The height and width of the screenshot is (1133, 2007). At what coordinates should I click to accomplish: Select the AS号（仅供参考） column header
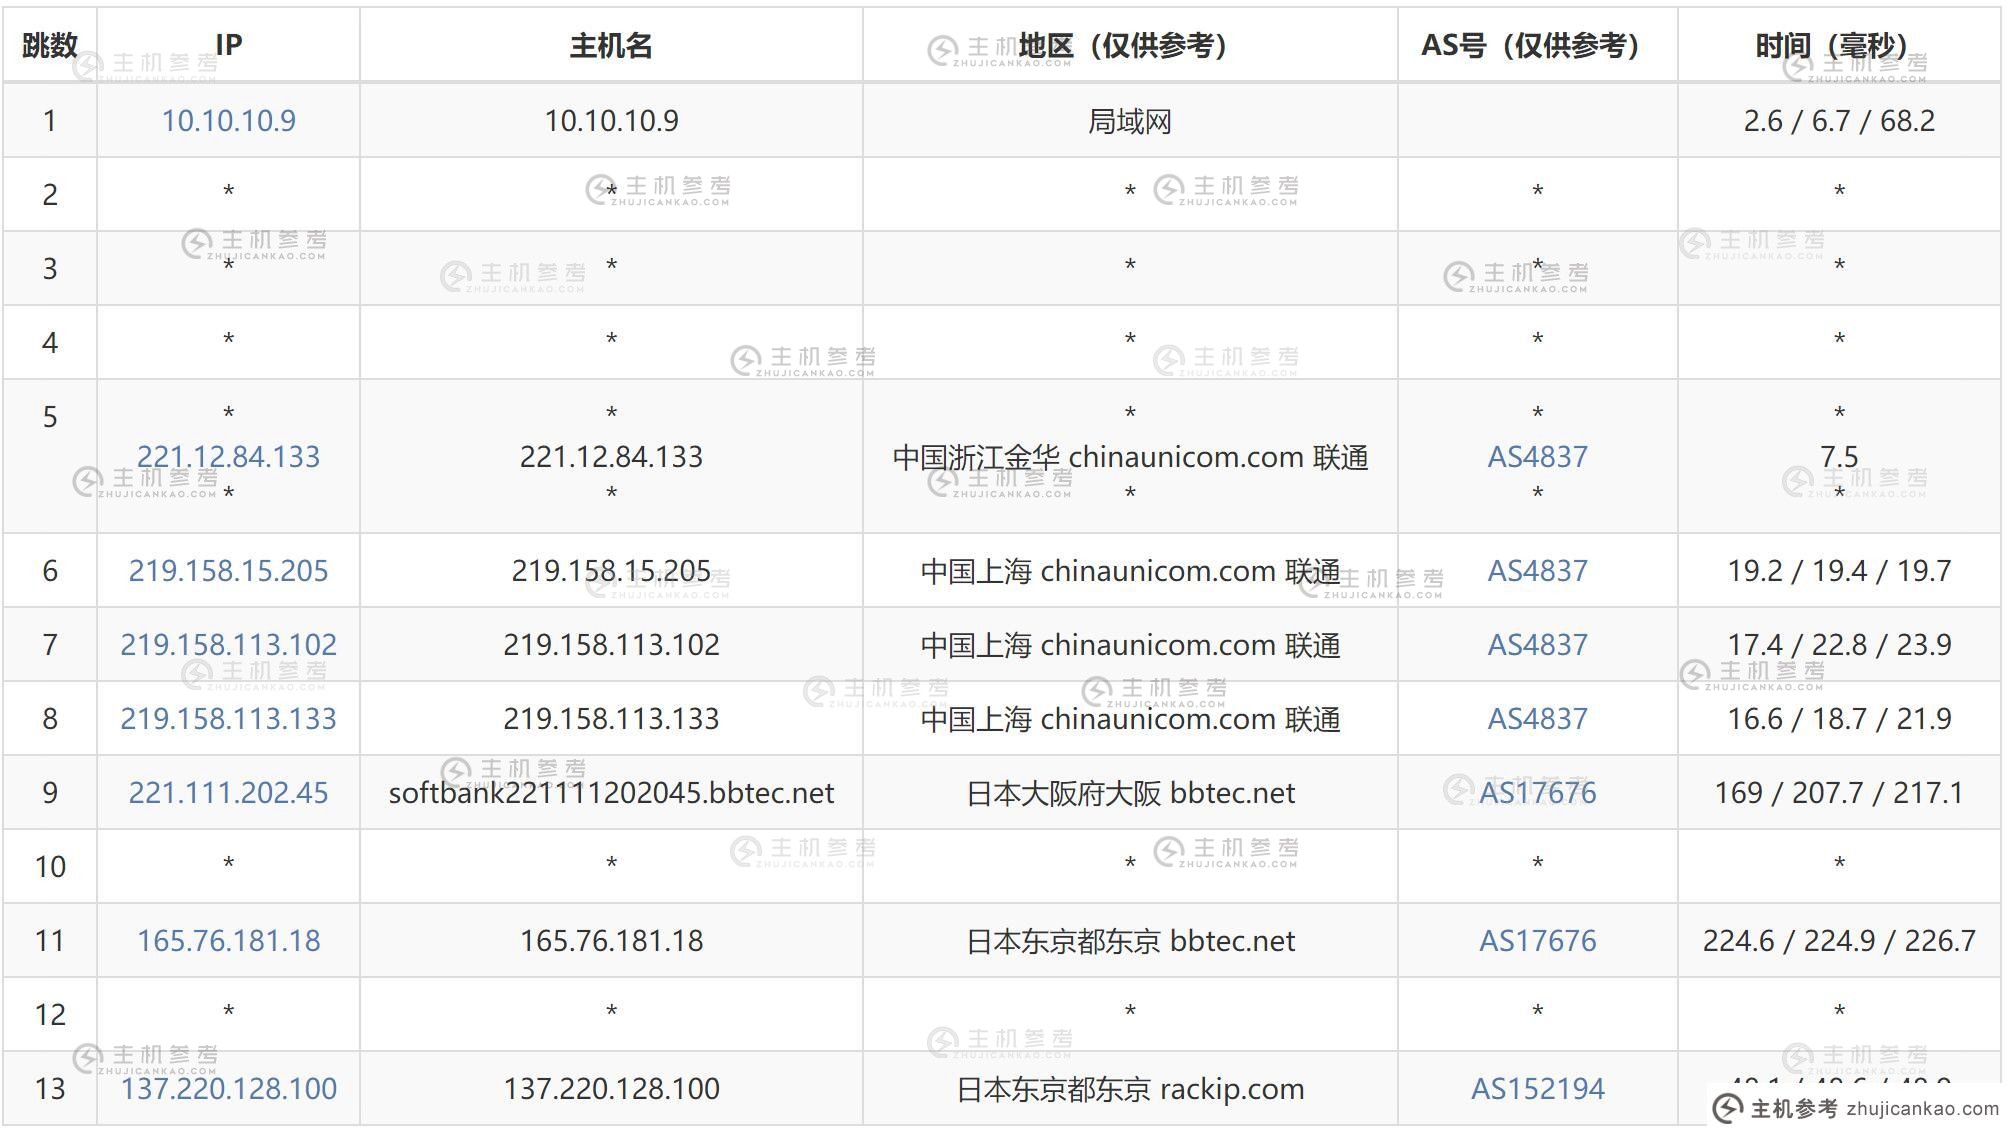[x=1538, y=45]
